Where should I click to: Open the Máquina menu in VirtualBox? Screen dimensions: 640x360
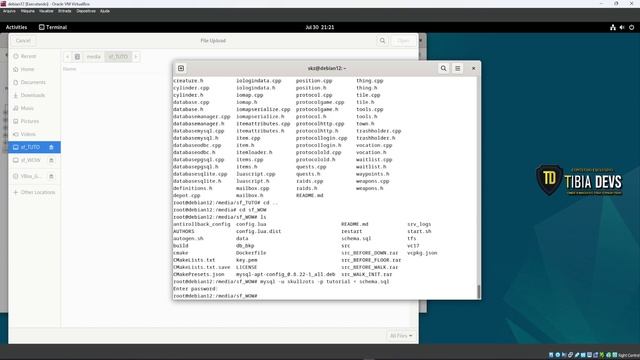pyautogui.click(x=28, y=11)
